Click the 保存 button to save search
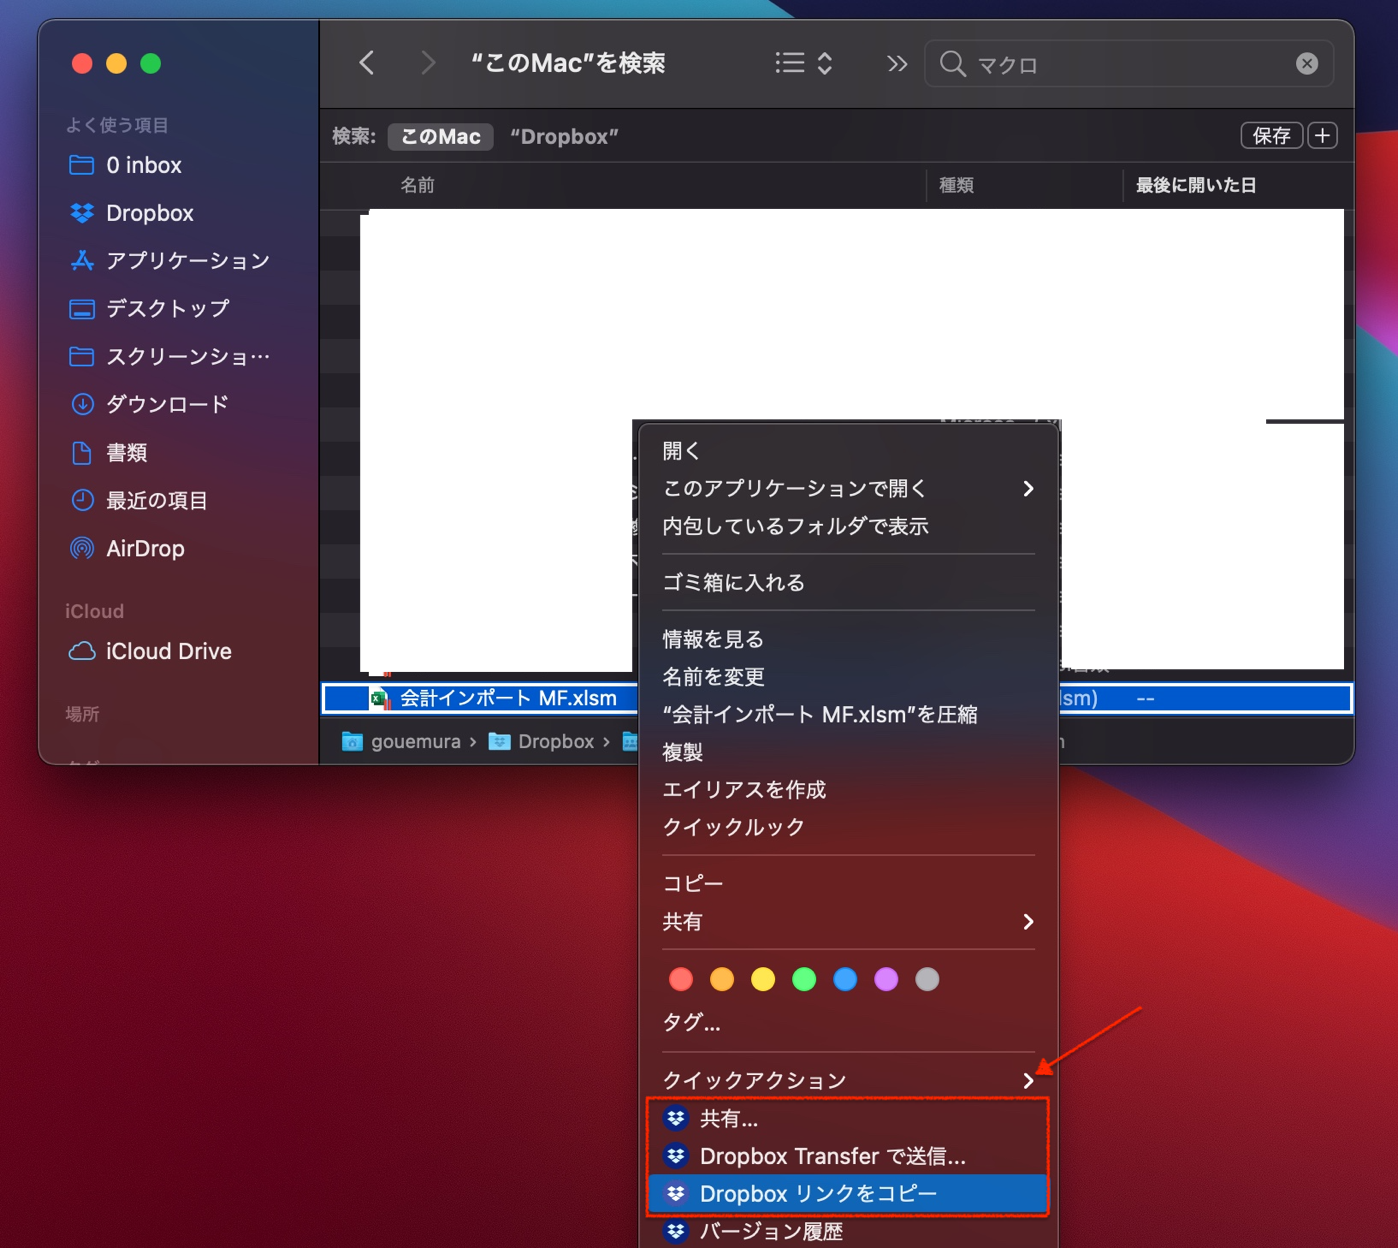 1272,136
